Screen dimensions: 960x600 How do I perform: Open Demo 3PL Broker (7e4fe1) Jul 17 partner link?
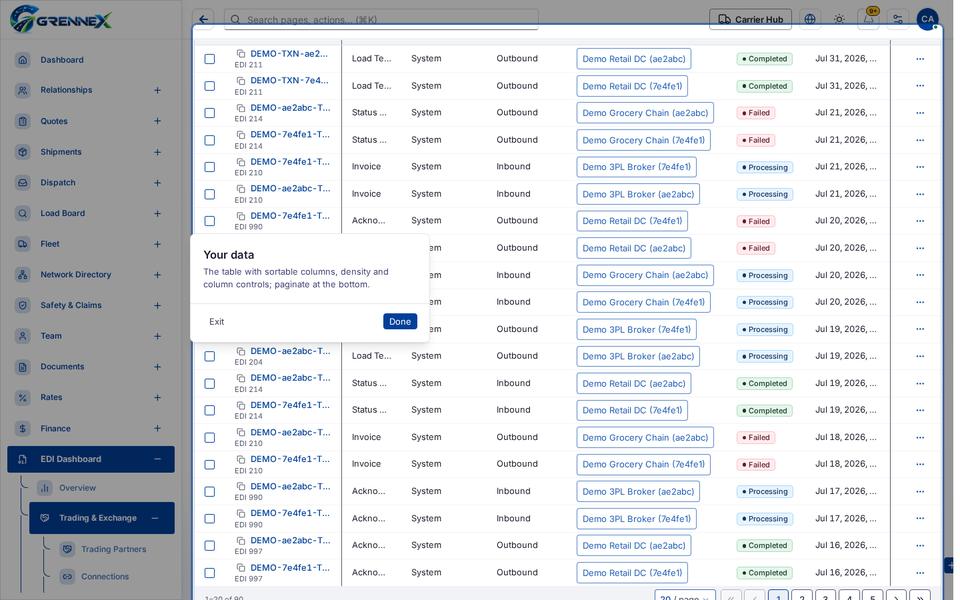[636, 519]
